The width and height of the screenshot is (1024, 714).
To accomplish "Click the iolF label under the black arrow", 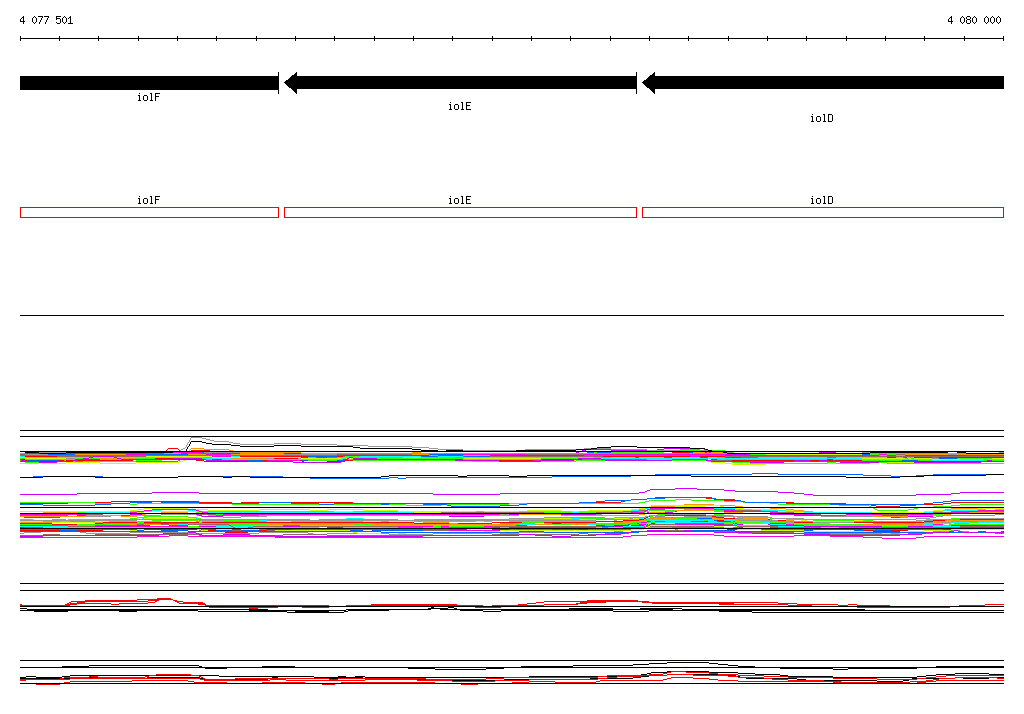I will [x=149, y=97].
